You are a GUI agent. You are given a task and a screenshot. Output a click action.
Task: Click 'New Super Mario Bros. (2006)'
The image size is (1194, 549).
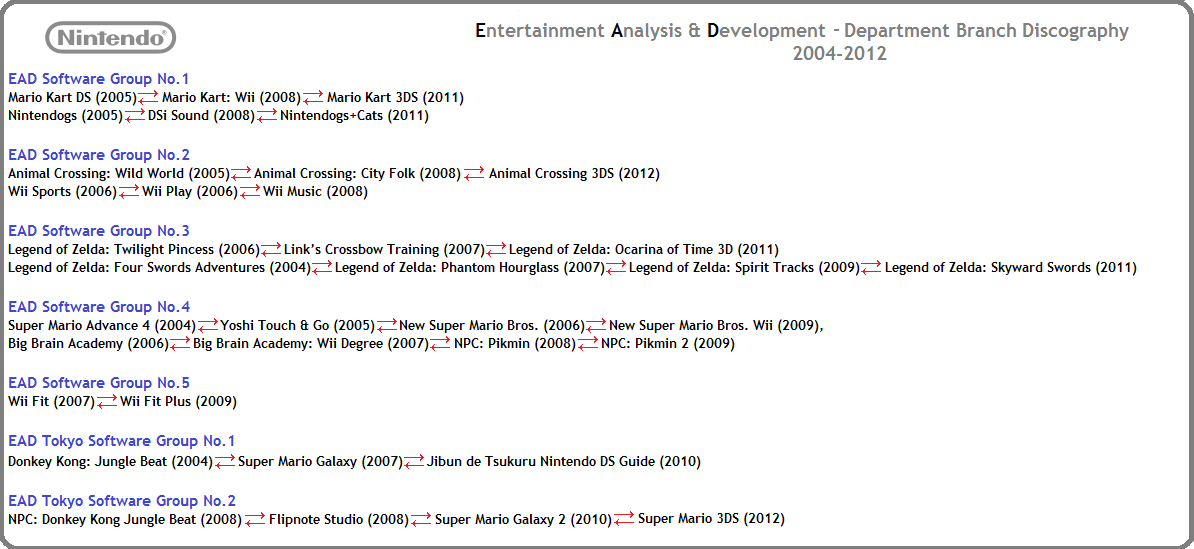tap(492, 326)
